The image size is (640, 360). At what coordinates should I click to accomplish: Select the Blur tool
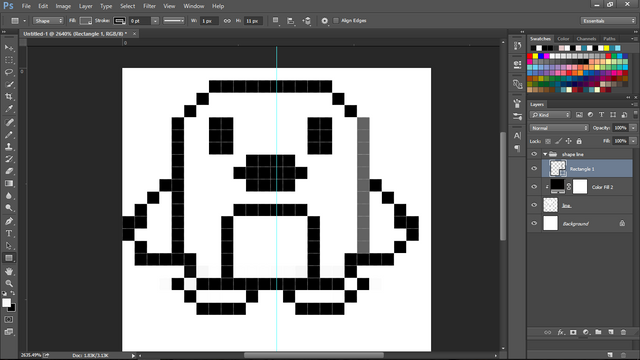tap(9, 196)
